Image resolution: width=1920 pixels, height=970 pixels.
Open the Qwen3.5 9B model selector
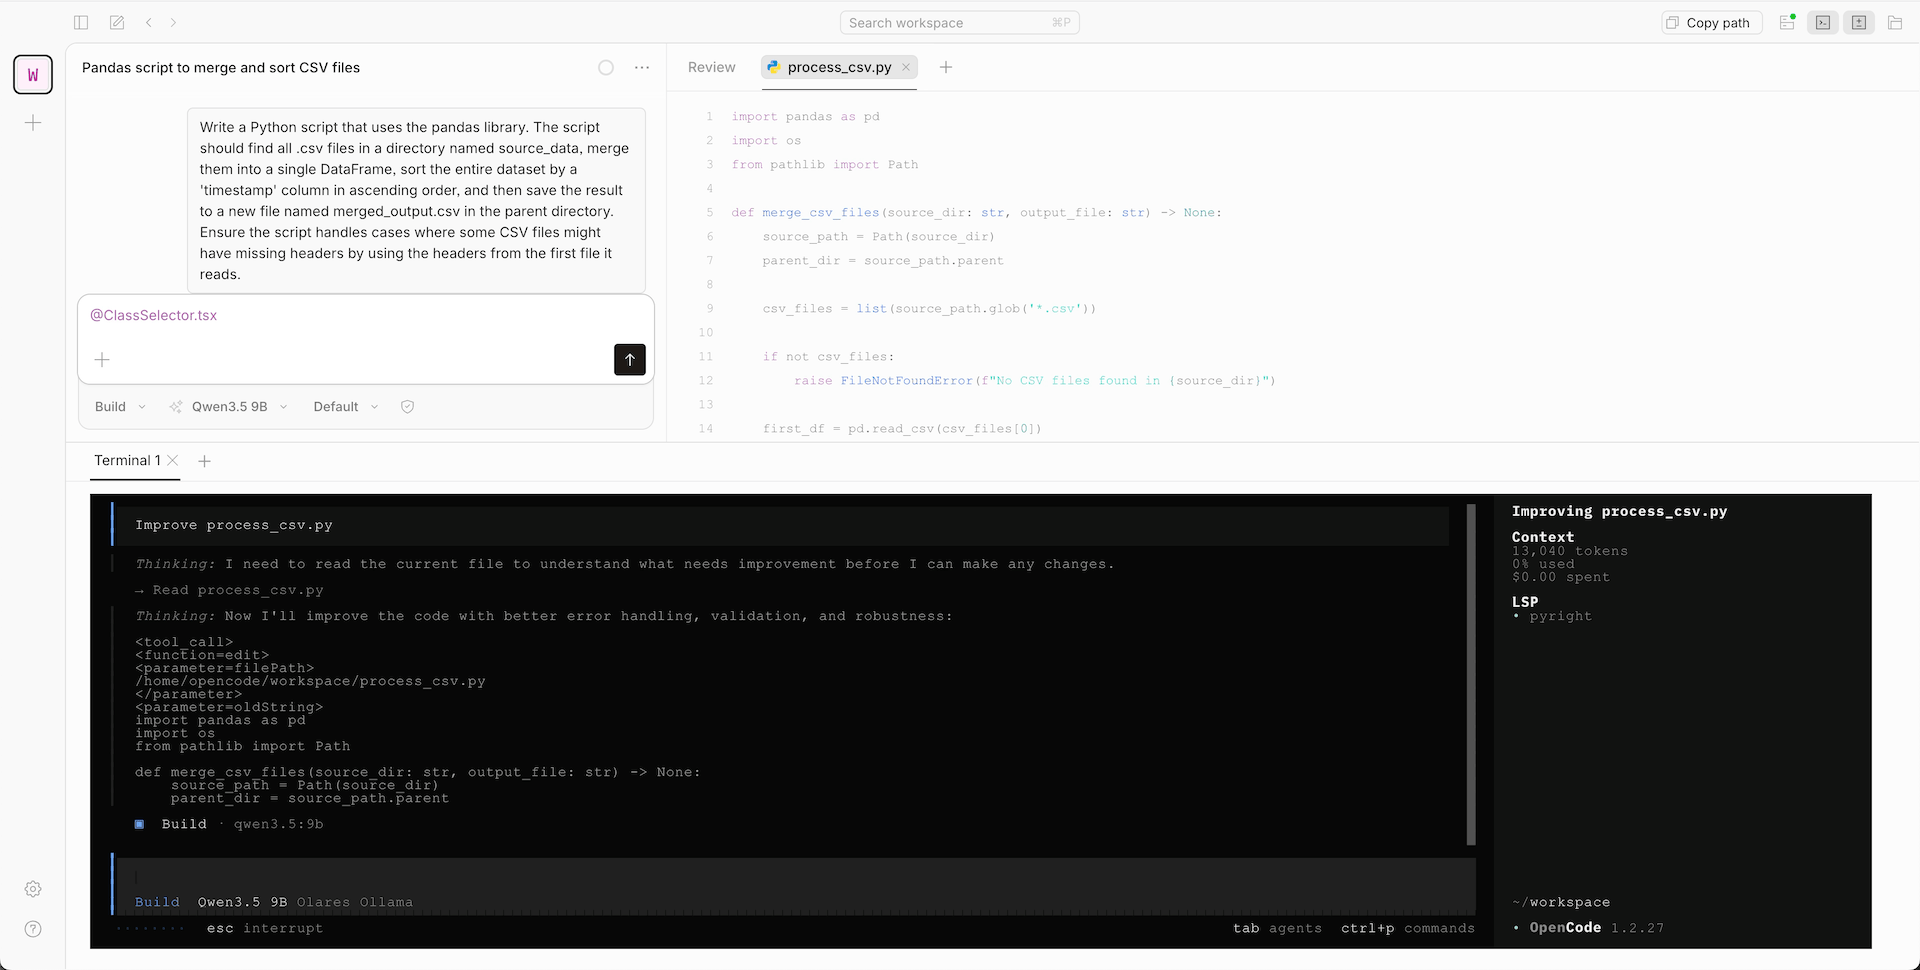[230, 407]
